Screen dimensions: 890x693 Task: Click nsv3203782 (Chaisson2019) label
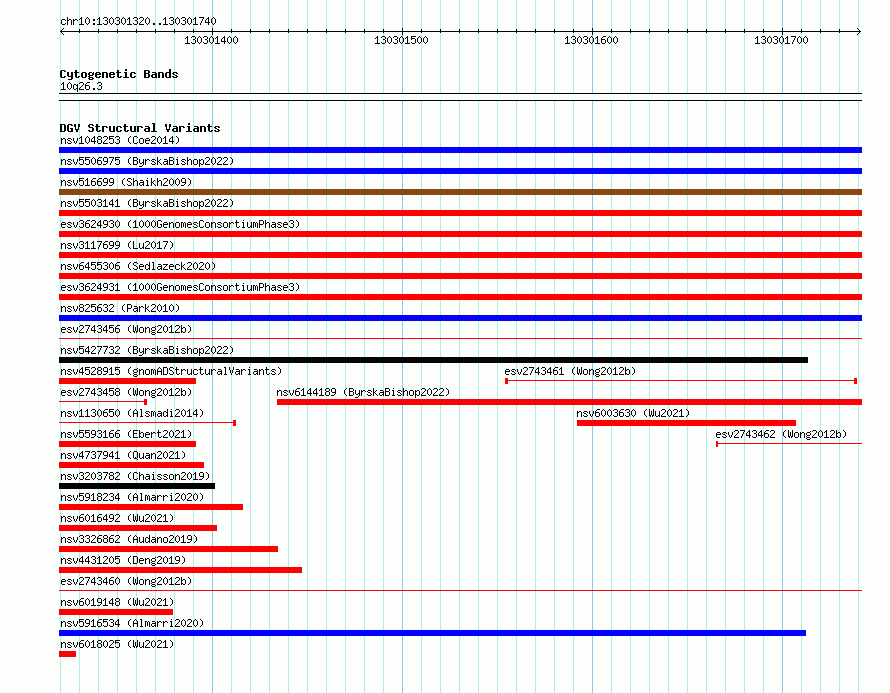coord(135,476)
